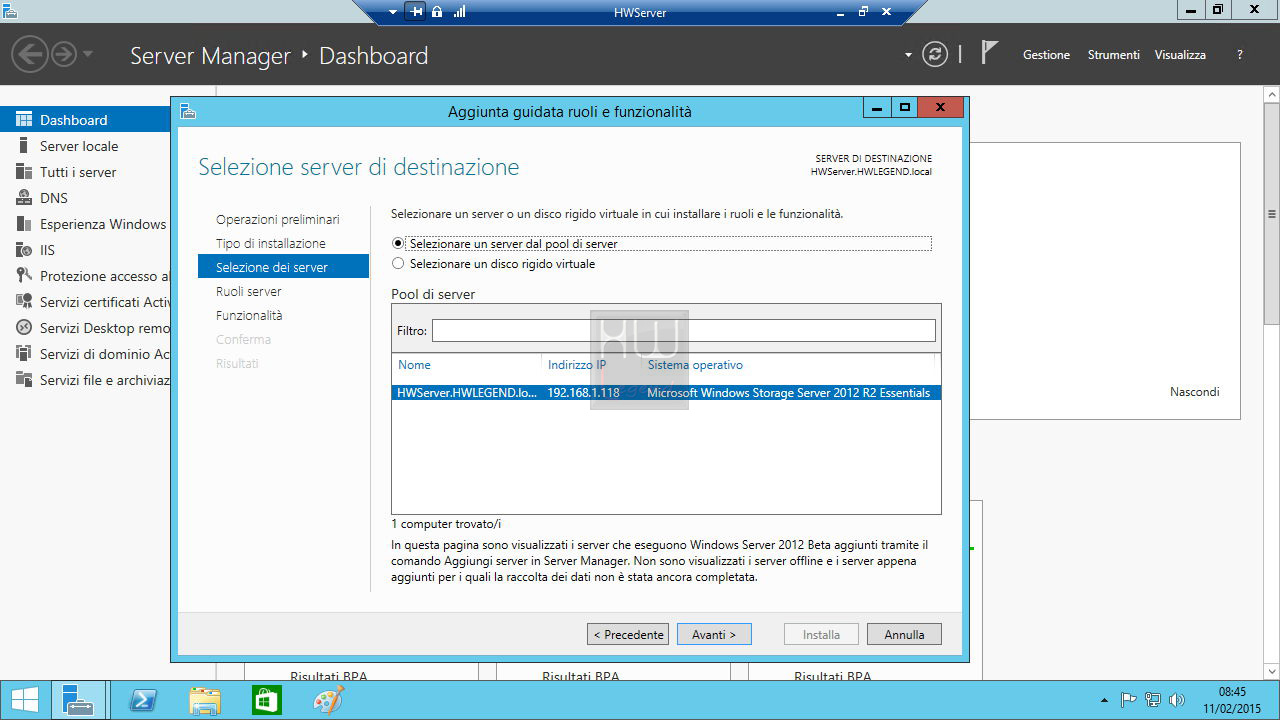1280x720 pixels.
Task: Go to Operazioni preliminari wizard step
Action: click(278, 219)
